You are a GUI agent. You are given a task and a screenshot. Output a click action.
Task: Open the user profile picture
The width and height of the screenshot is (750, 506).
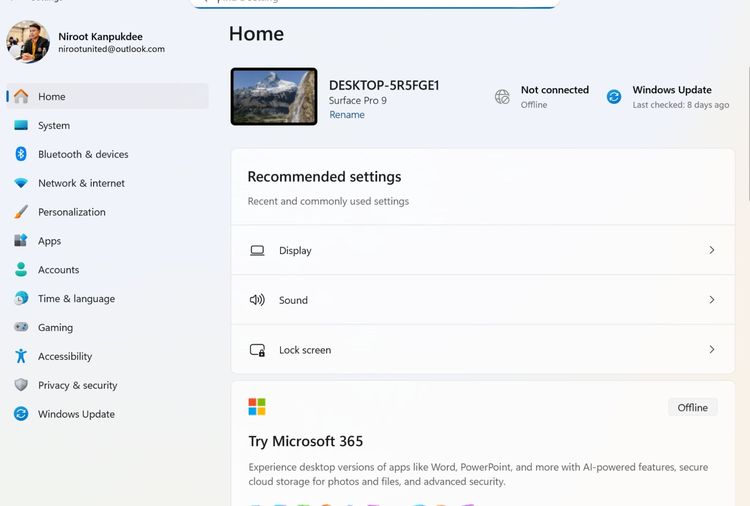(x=28, y=42)
